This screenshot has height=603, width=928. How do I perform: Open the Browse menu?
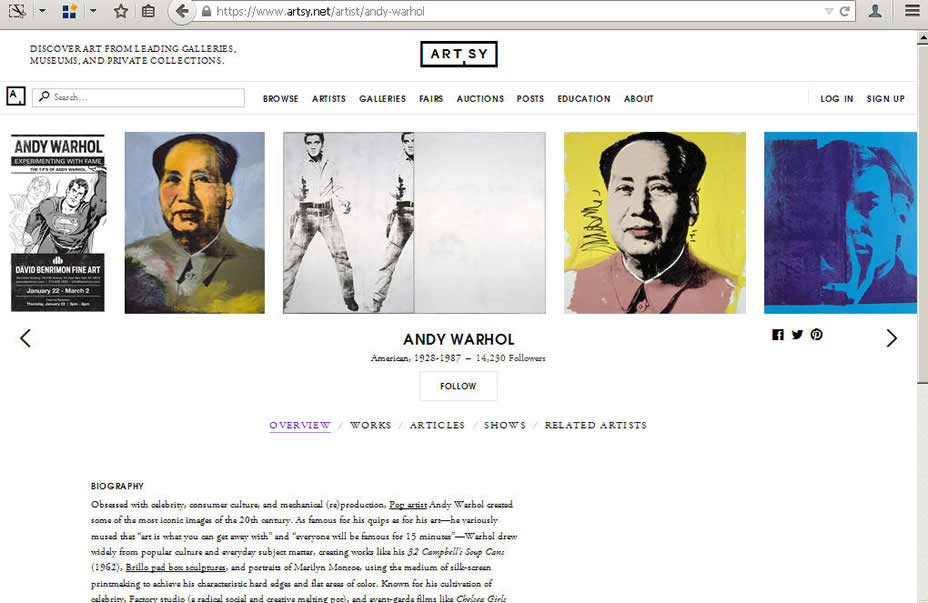(x=281, y=99)
